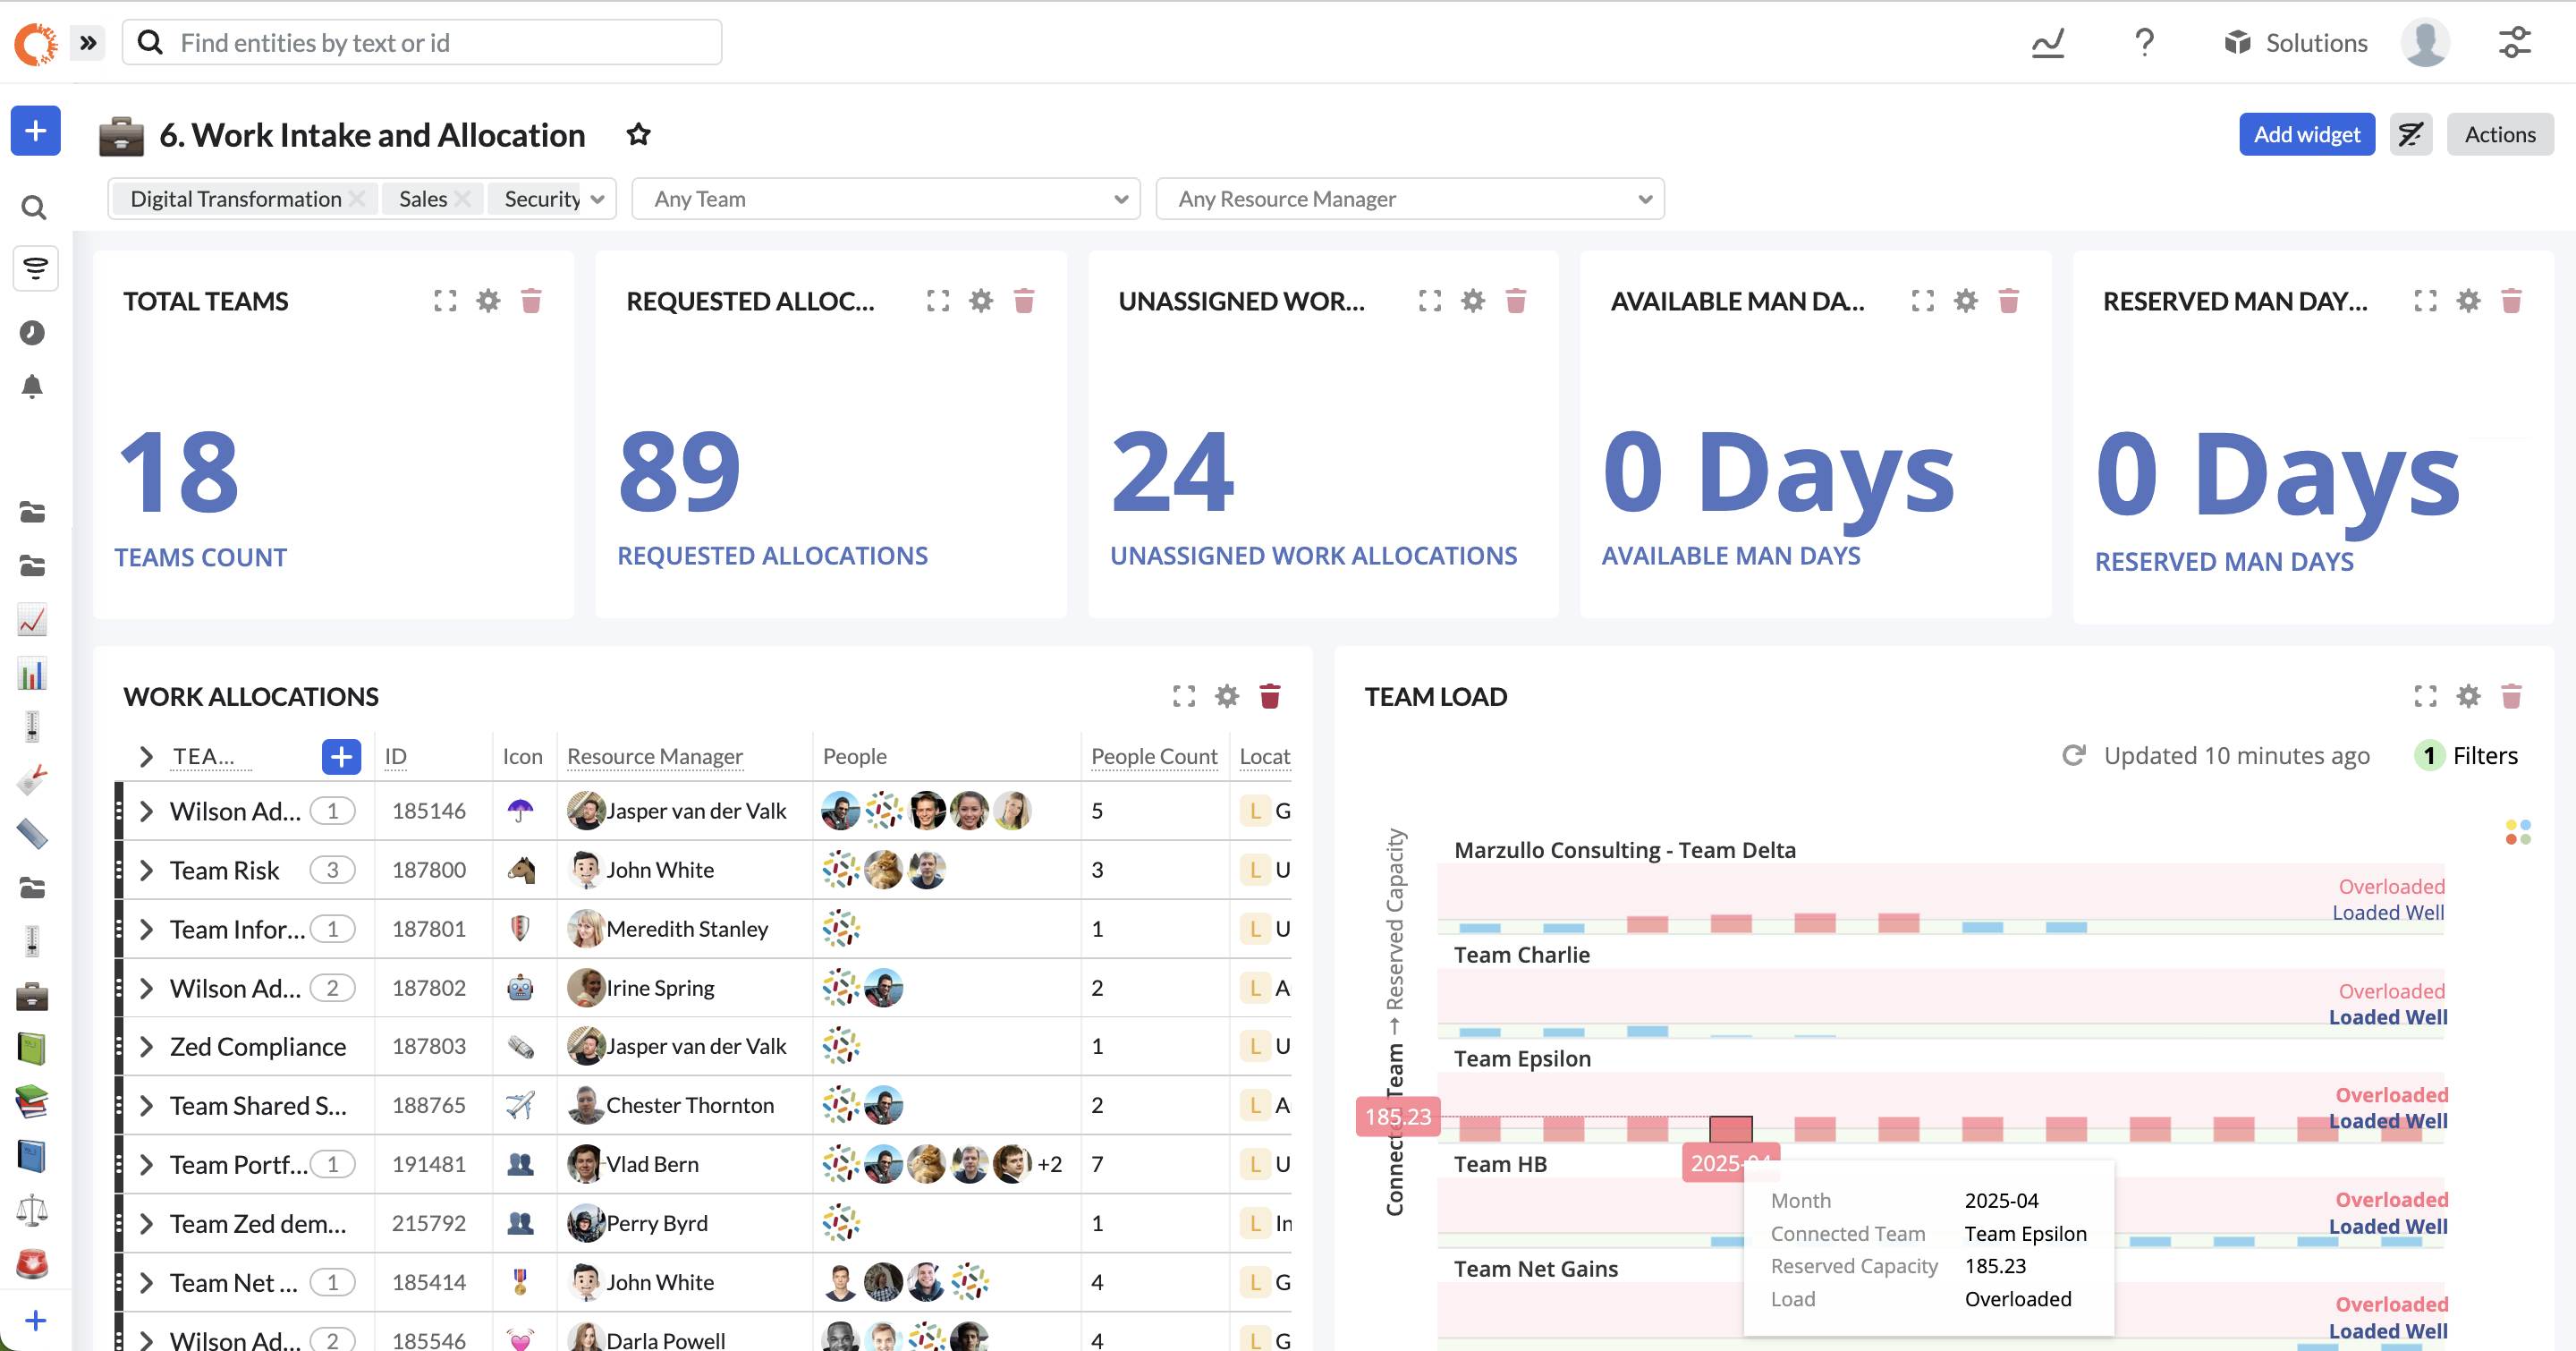
Task: Open the Total Teams widget settings gear
Action: (488, 301)
